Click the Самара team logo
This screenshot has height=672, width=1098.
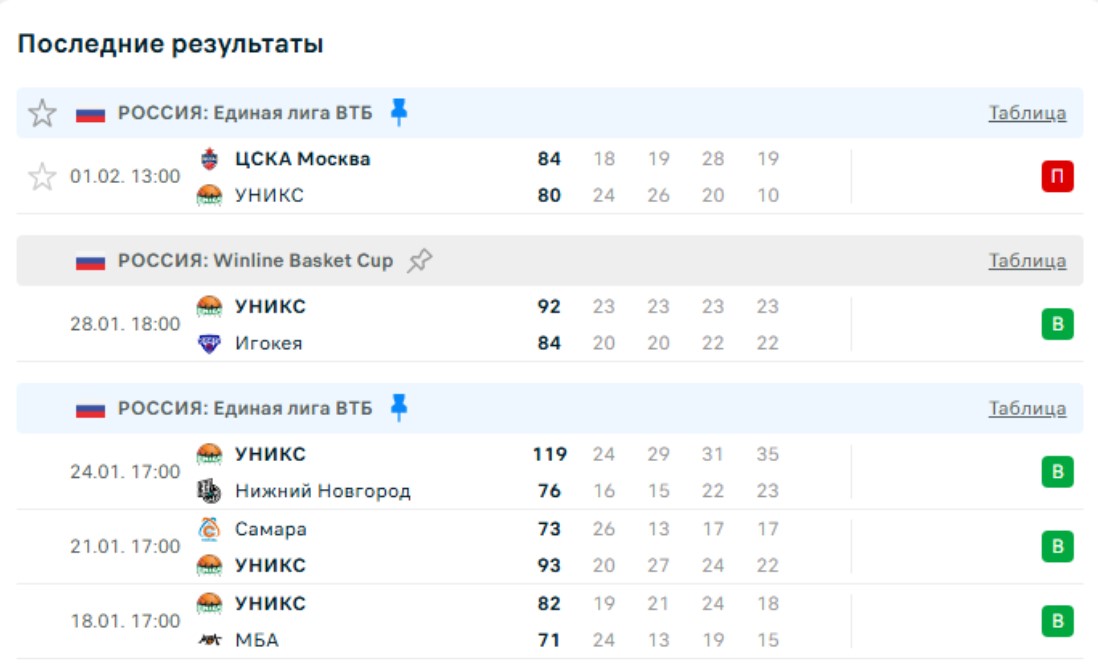(x=209, y=529)
